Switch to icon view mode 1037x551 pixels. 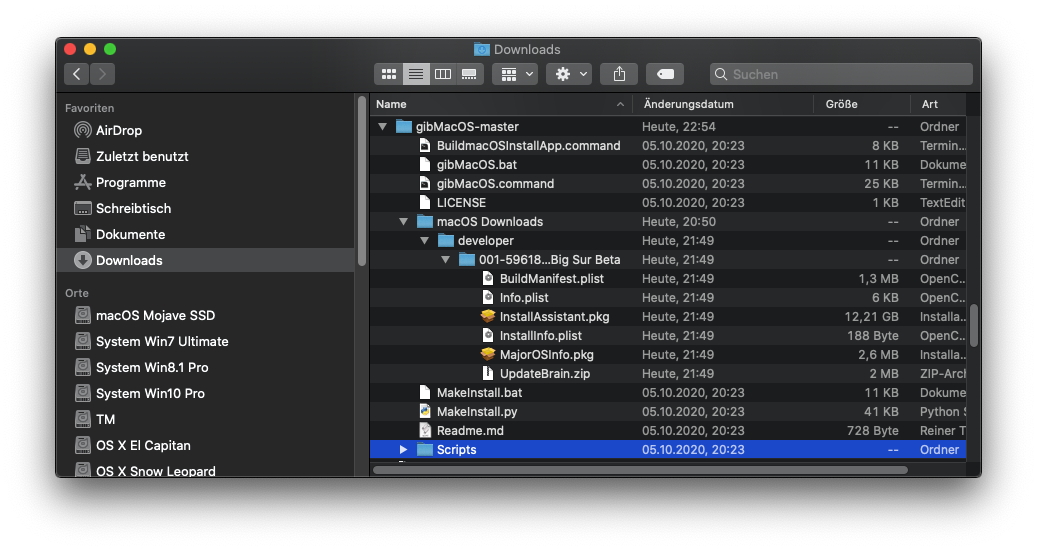click(x=389, y=74)
